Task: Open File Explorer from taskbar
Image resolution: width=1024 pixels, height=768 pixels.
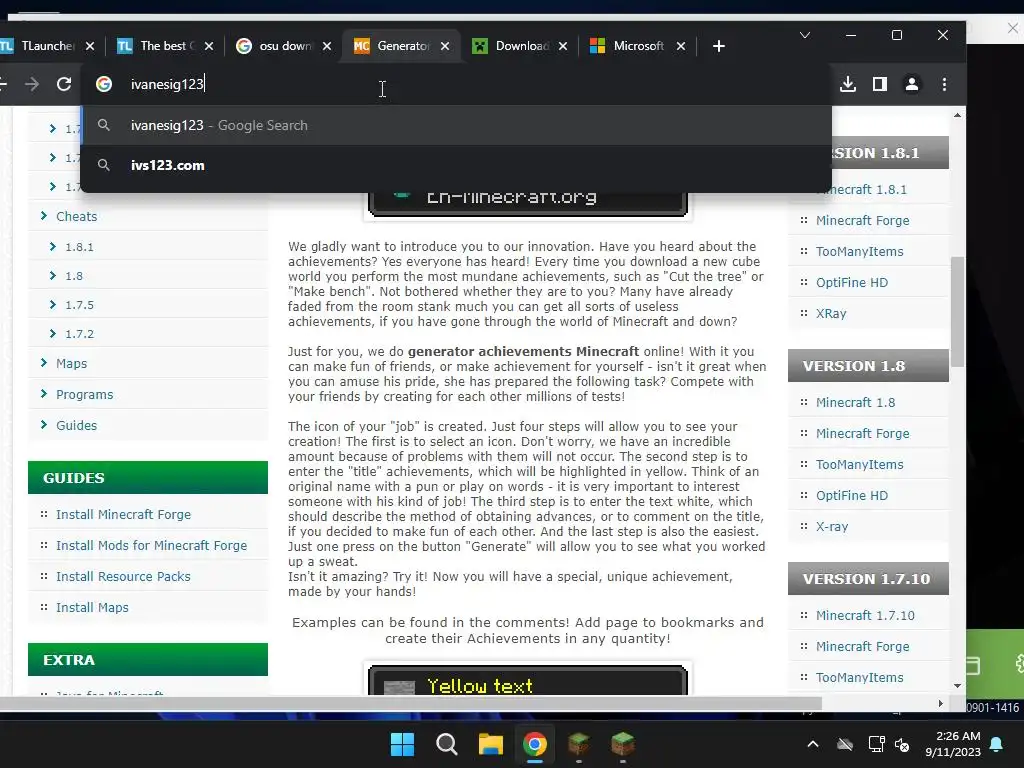Action: click(x=490, y=744)
